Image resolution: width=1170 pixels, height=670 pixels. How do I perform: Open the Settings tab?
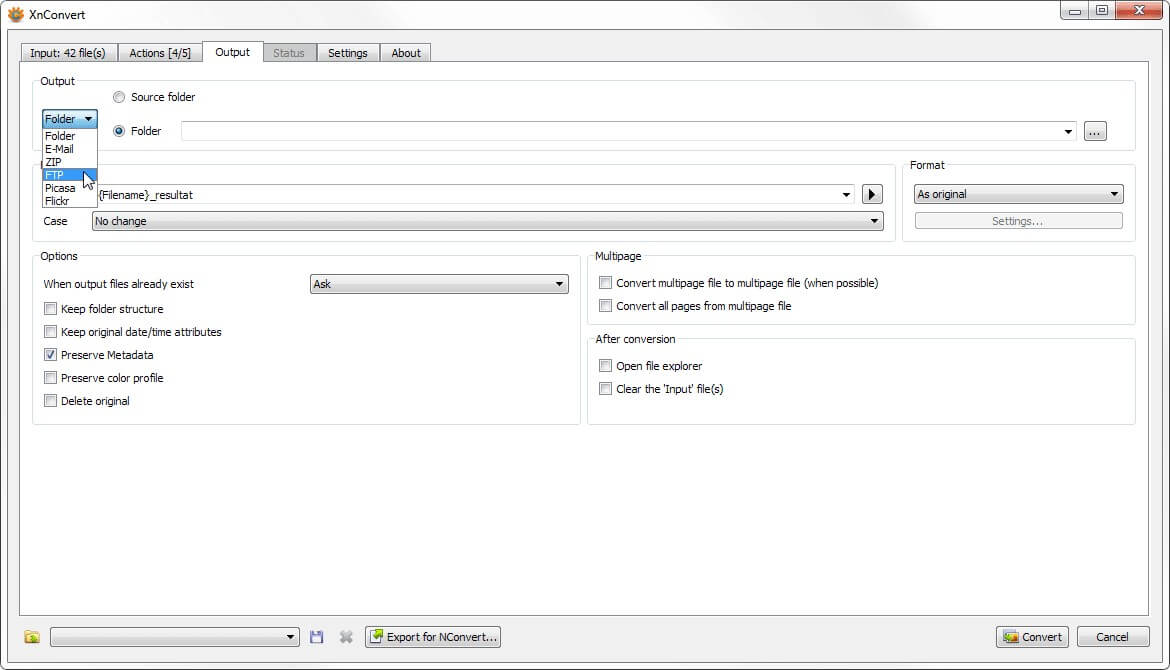click(x=348, y=52)
